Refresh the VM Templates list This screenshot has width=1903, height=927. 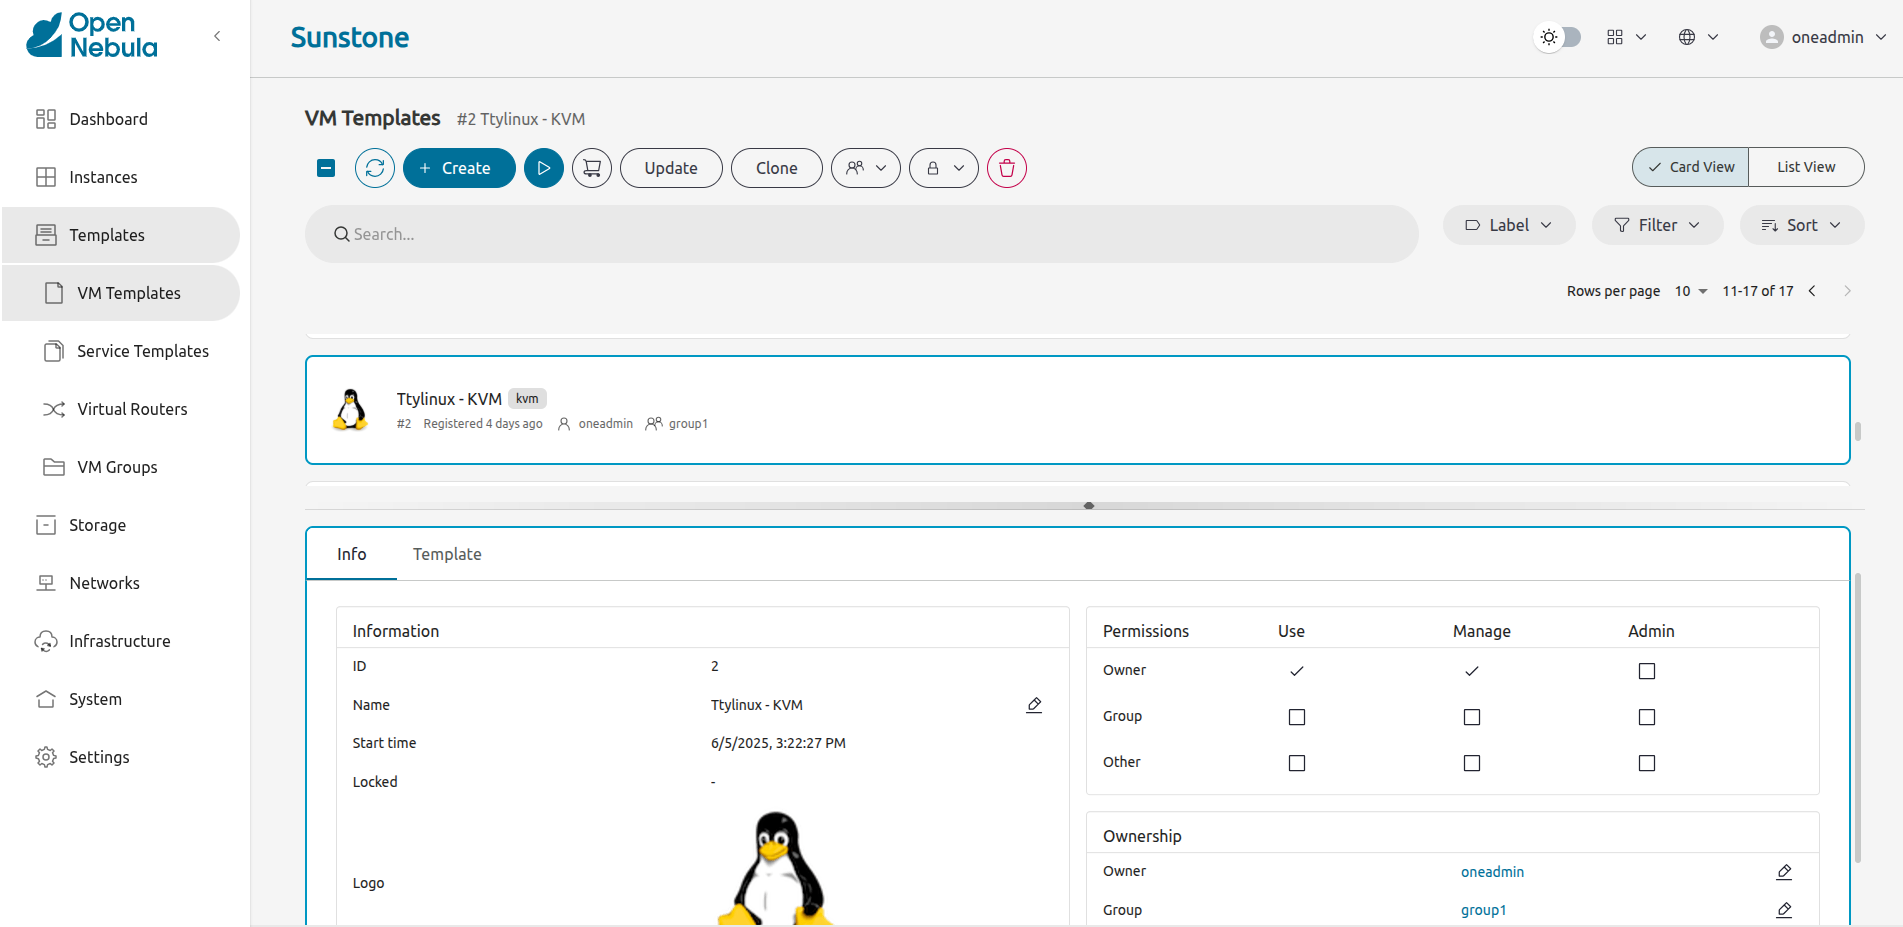coord(374,168)
